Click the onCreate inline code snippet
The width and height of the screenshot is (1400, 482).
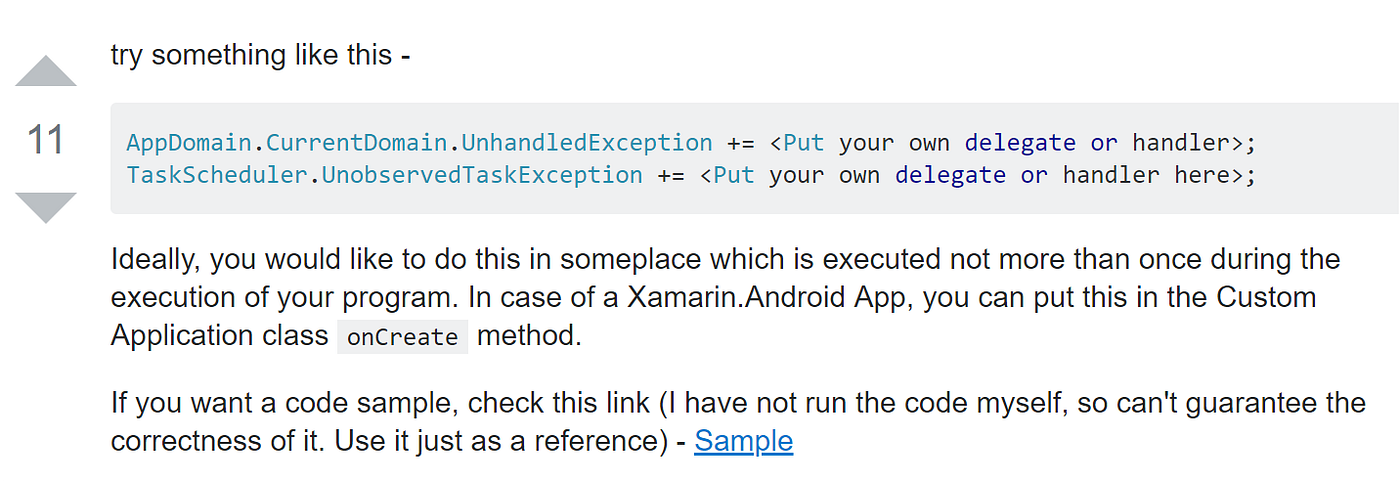402,337
